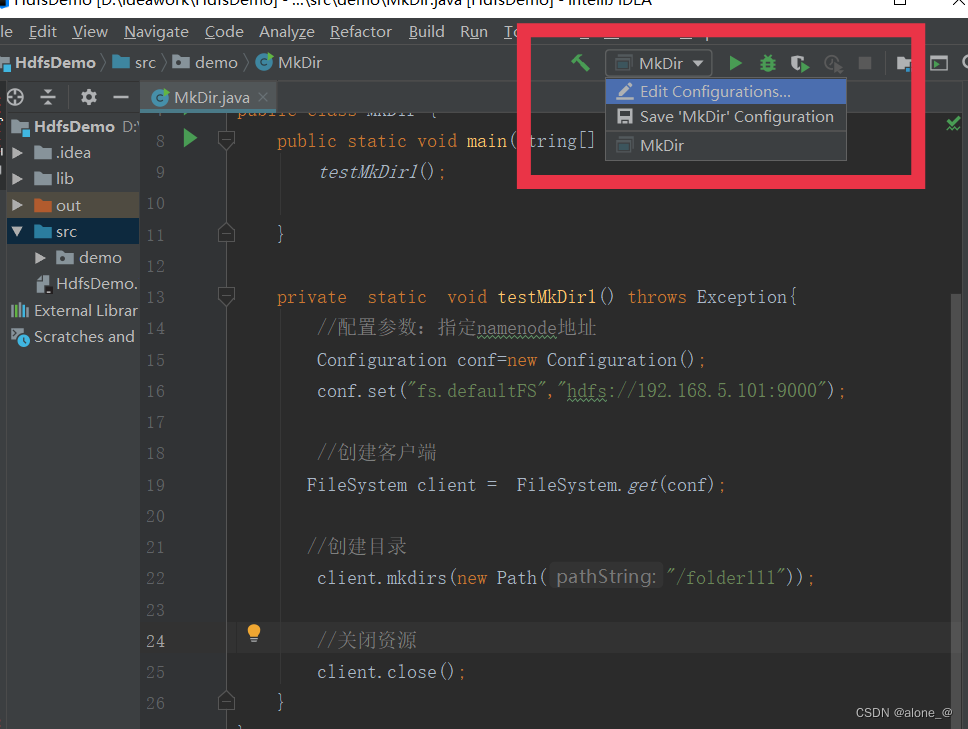Expand the .idea folder arrow
Image resolution: width=968 pixels, height=729 pixels.
coord(17,152)
